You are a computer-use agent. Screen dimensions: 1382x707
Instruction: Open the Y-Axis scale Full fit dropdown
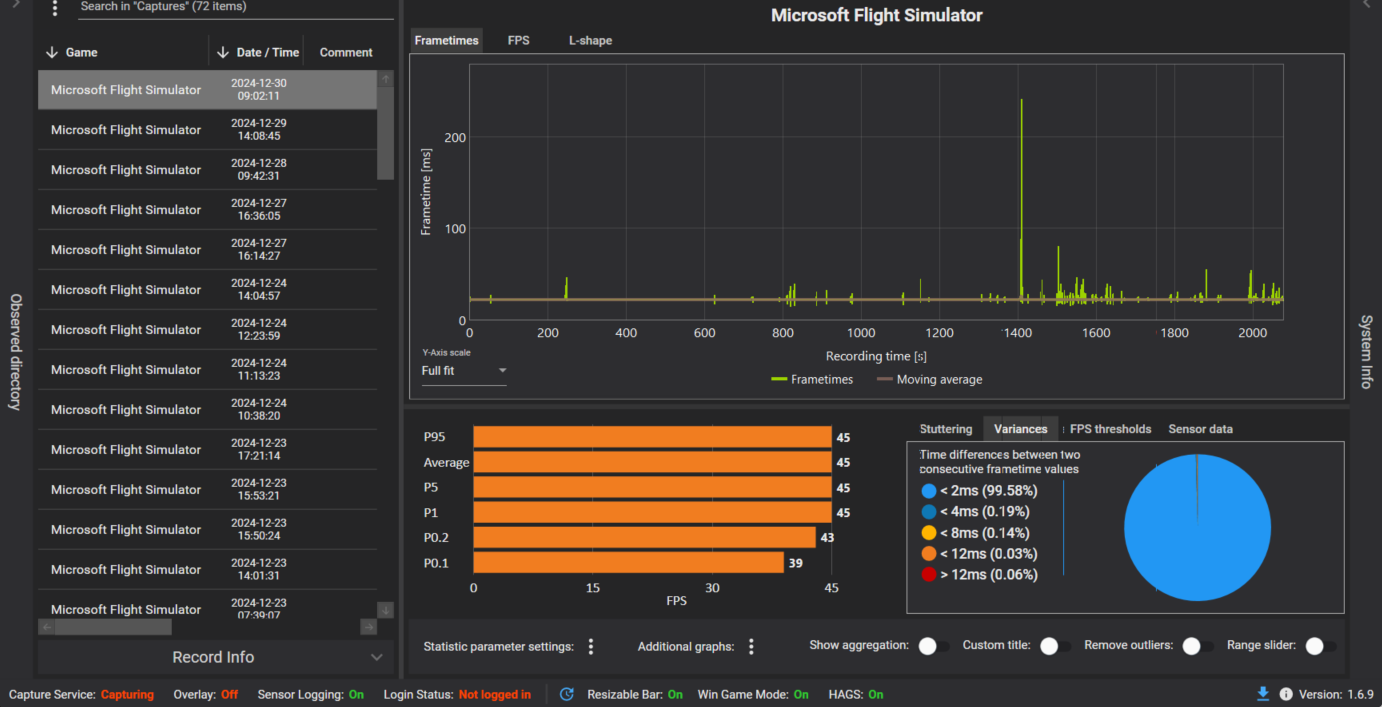[464, 371]
